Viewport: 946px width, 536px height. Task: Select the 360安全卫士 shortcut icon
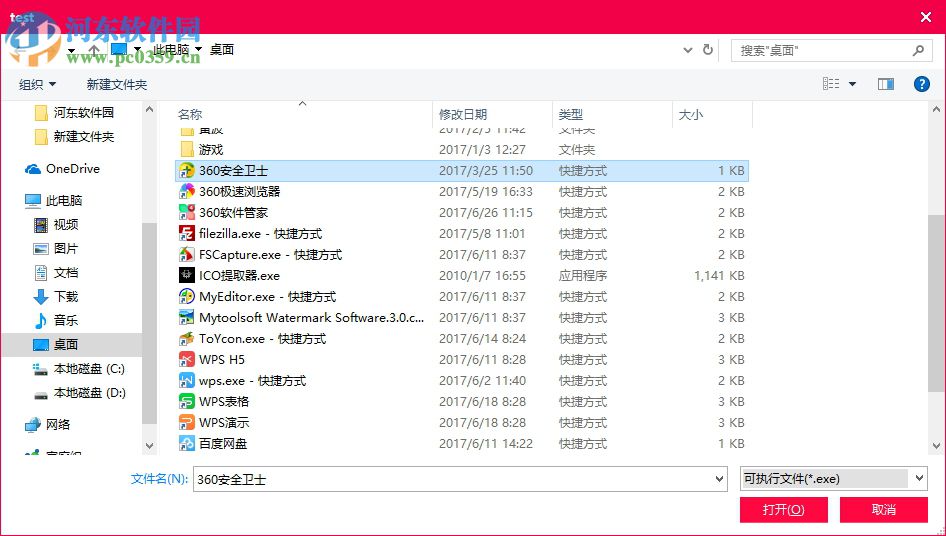tap(186, 171)
